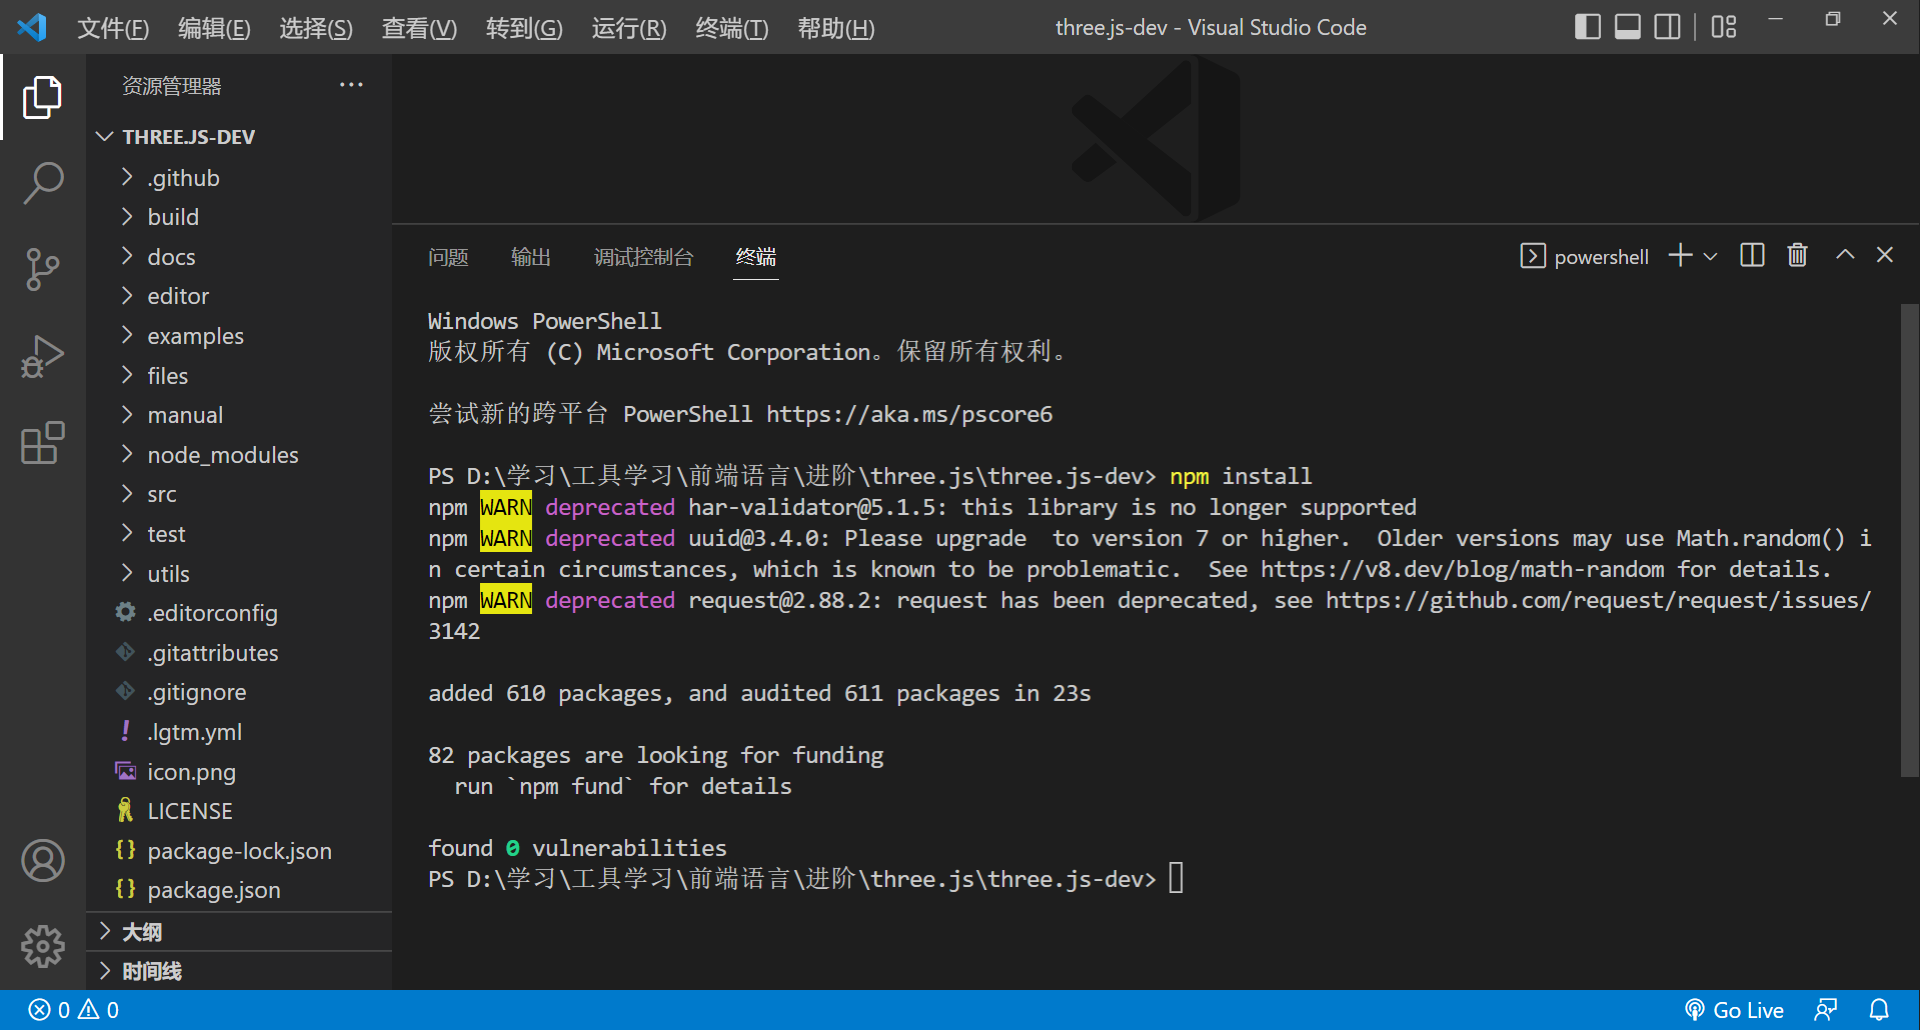Expand the examples folder
1920x1030 pixels.
click(x=239, y=336)
